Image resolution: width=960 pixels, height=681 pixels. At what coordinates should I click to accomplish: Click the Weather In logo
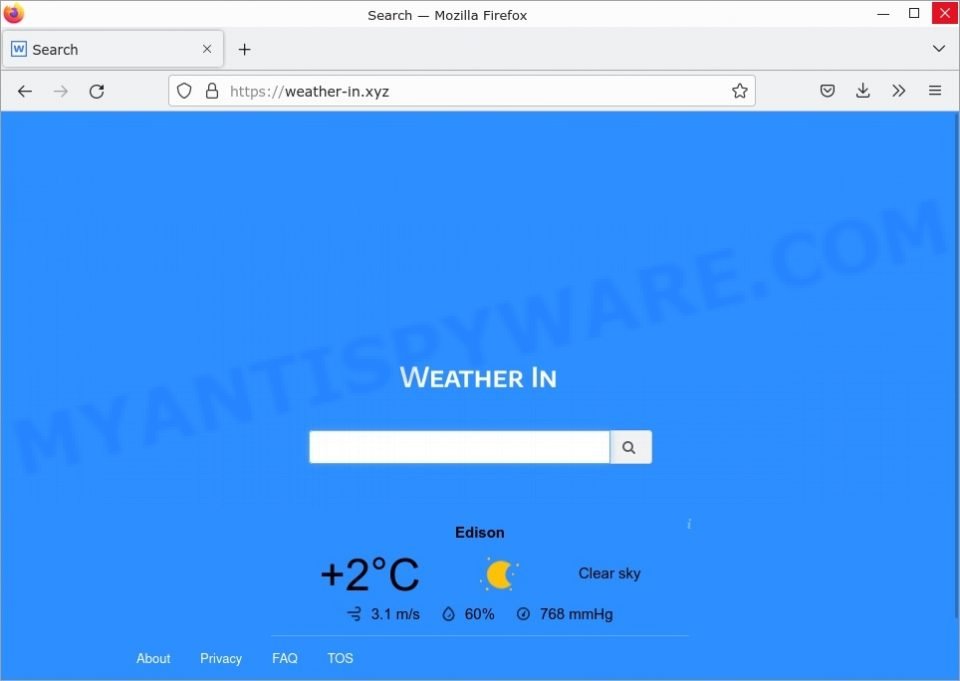pos(478,377)
